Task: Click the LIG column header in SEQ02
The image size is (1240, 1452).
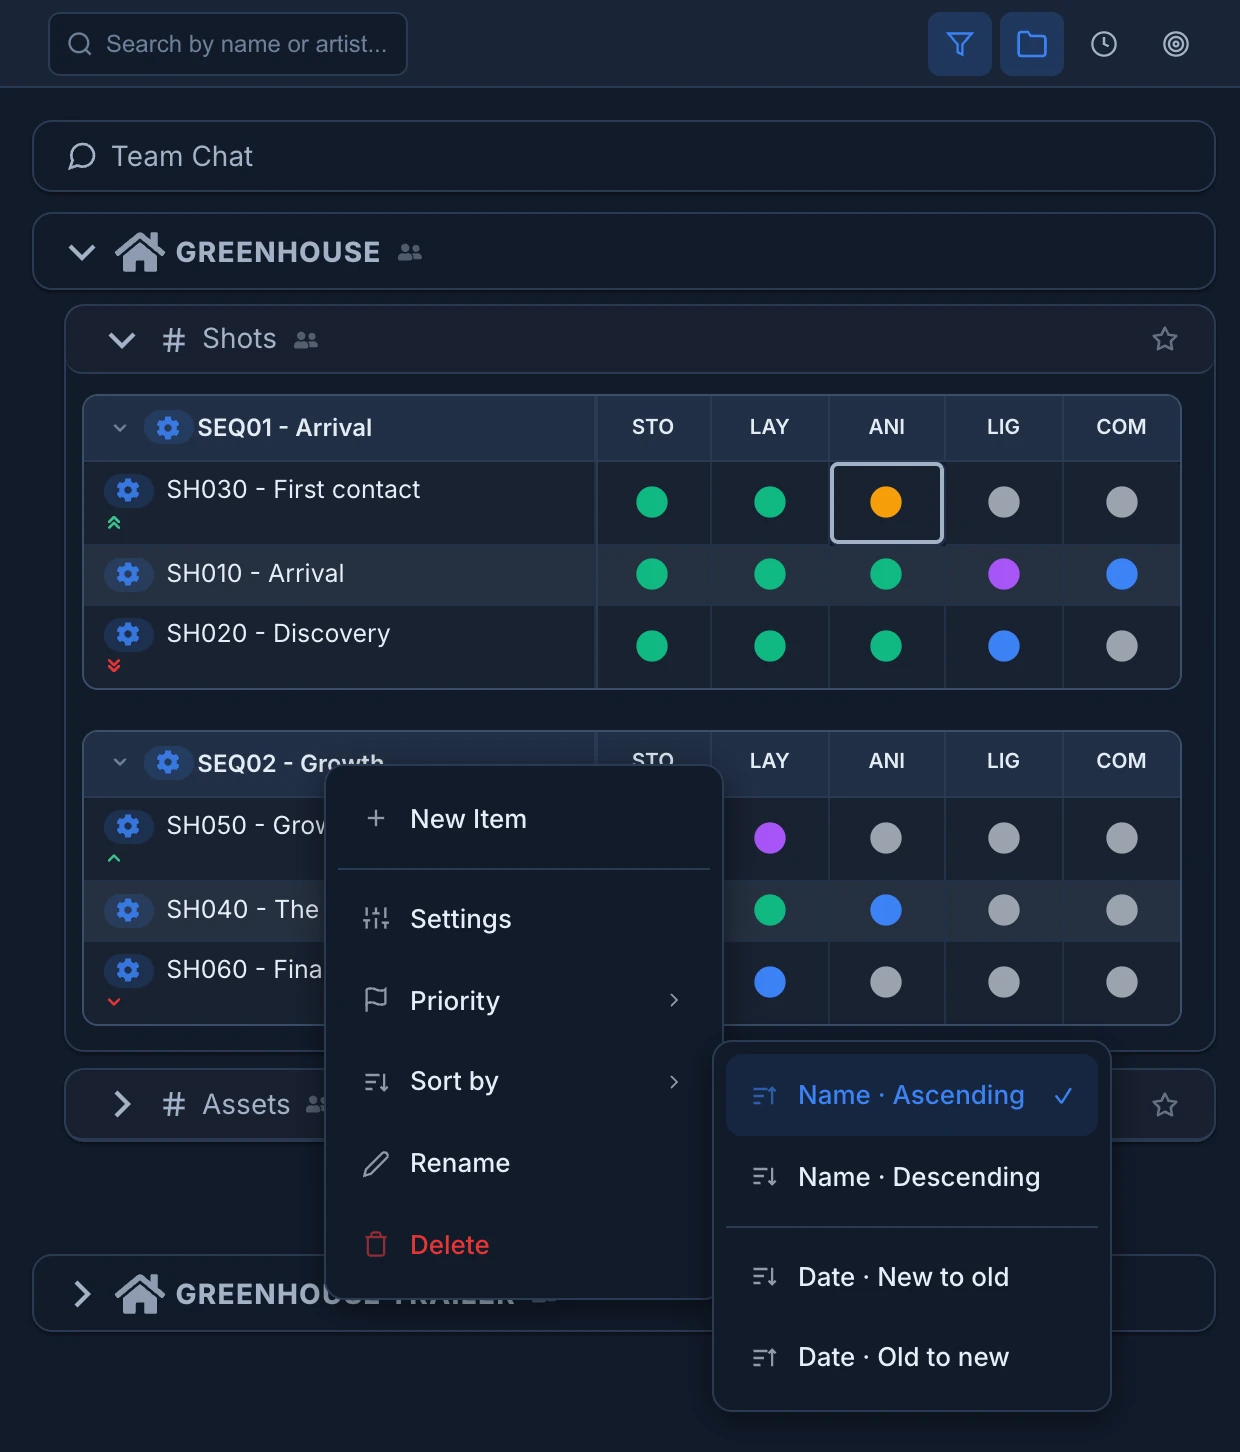Action: (1003, 761)
